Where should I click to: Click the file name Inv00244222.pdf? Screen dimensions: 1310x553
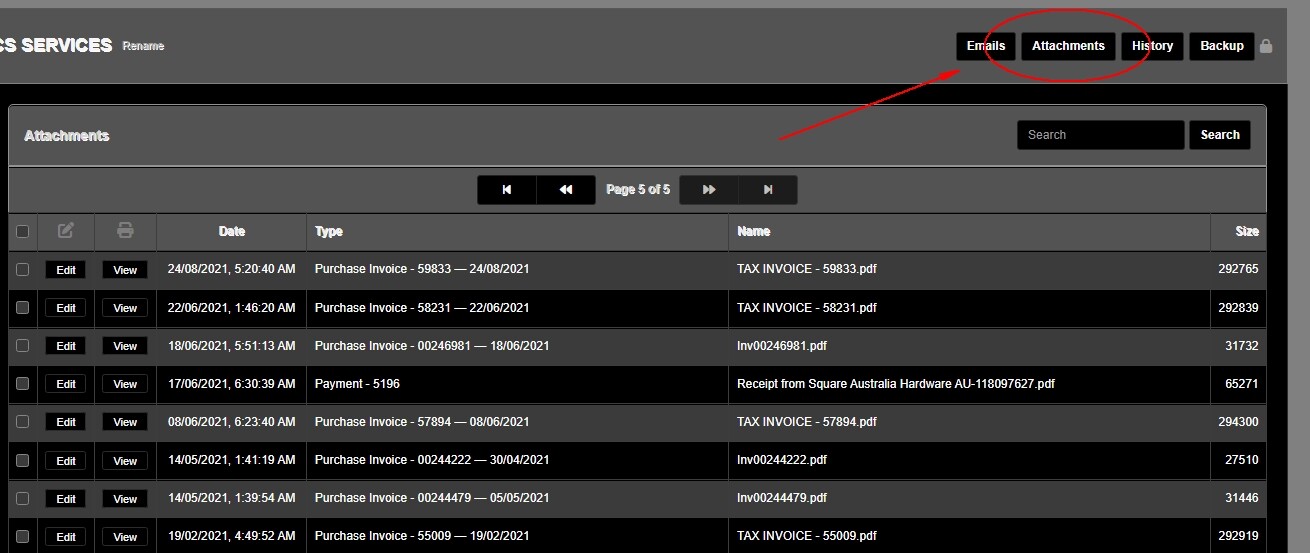tap(782, 460)
